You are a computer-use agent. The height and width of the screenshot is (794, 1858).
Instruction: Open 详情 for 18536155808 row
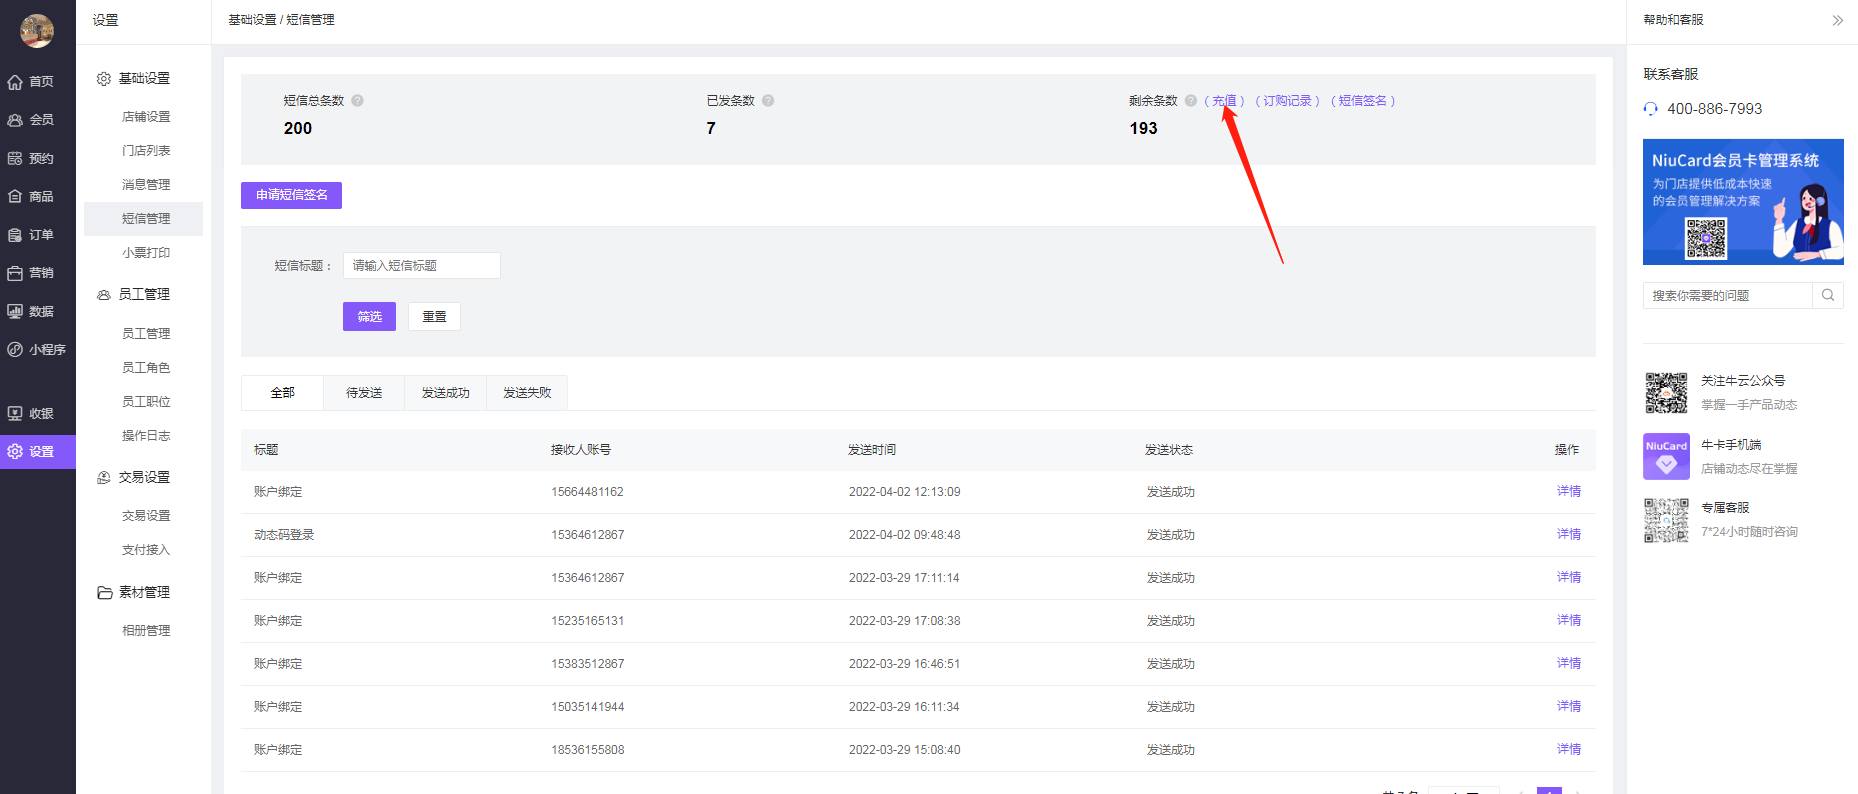(x=1569, y=750)
